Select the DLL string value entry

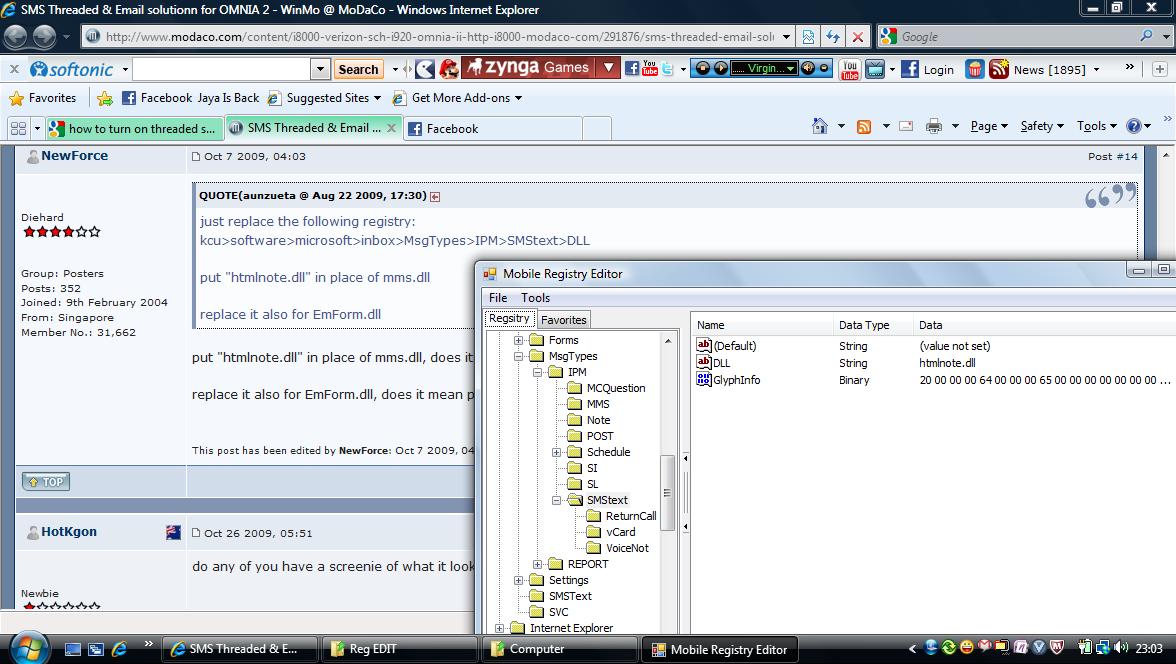tap(721, 363)
